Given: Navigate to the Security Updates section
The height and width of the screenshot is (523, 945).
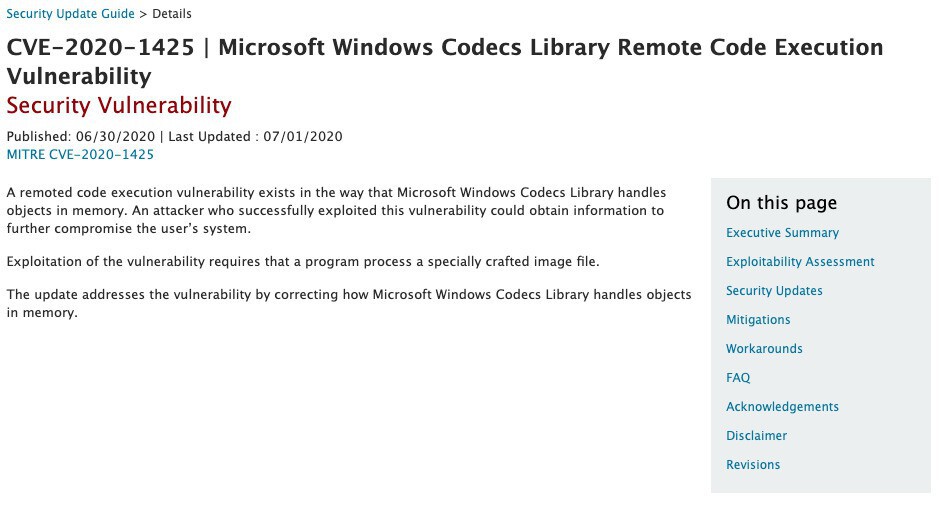Looking at the screenshot, I should [774, 291].
